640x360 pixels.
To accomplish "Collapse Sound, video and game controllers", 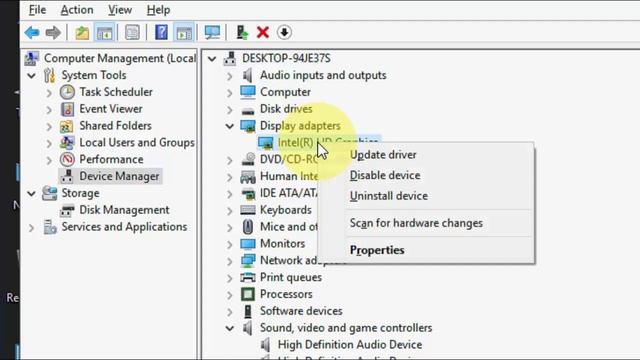I will pos(230,328).
